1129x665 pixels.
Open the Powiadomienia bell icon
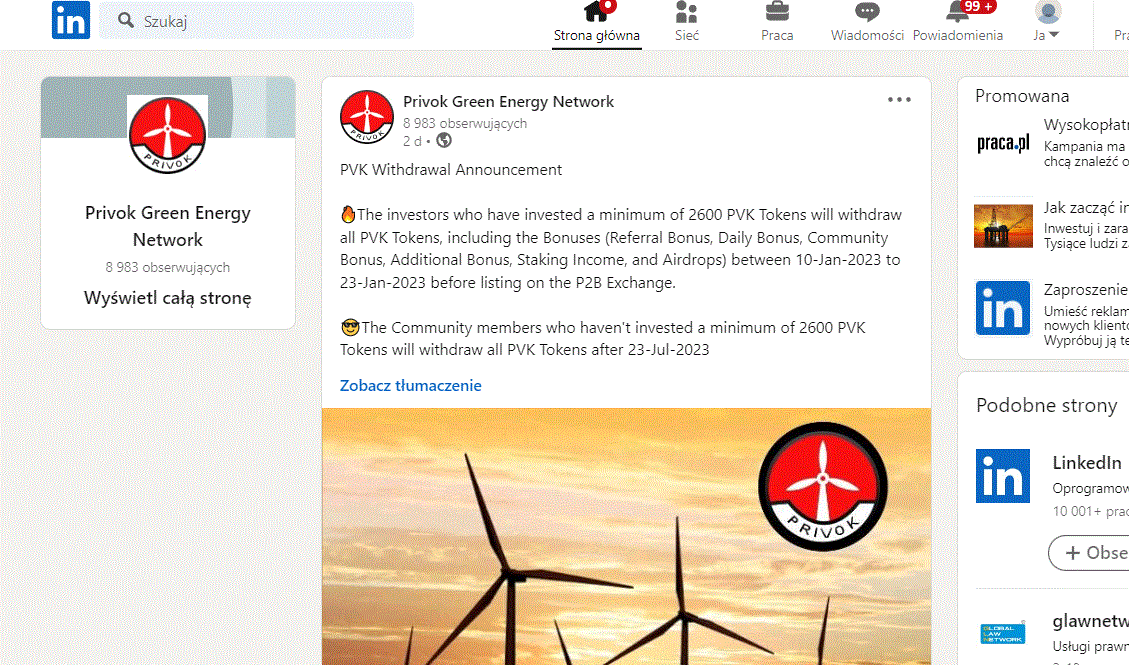(957, 13)
